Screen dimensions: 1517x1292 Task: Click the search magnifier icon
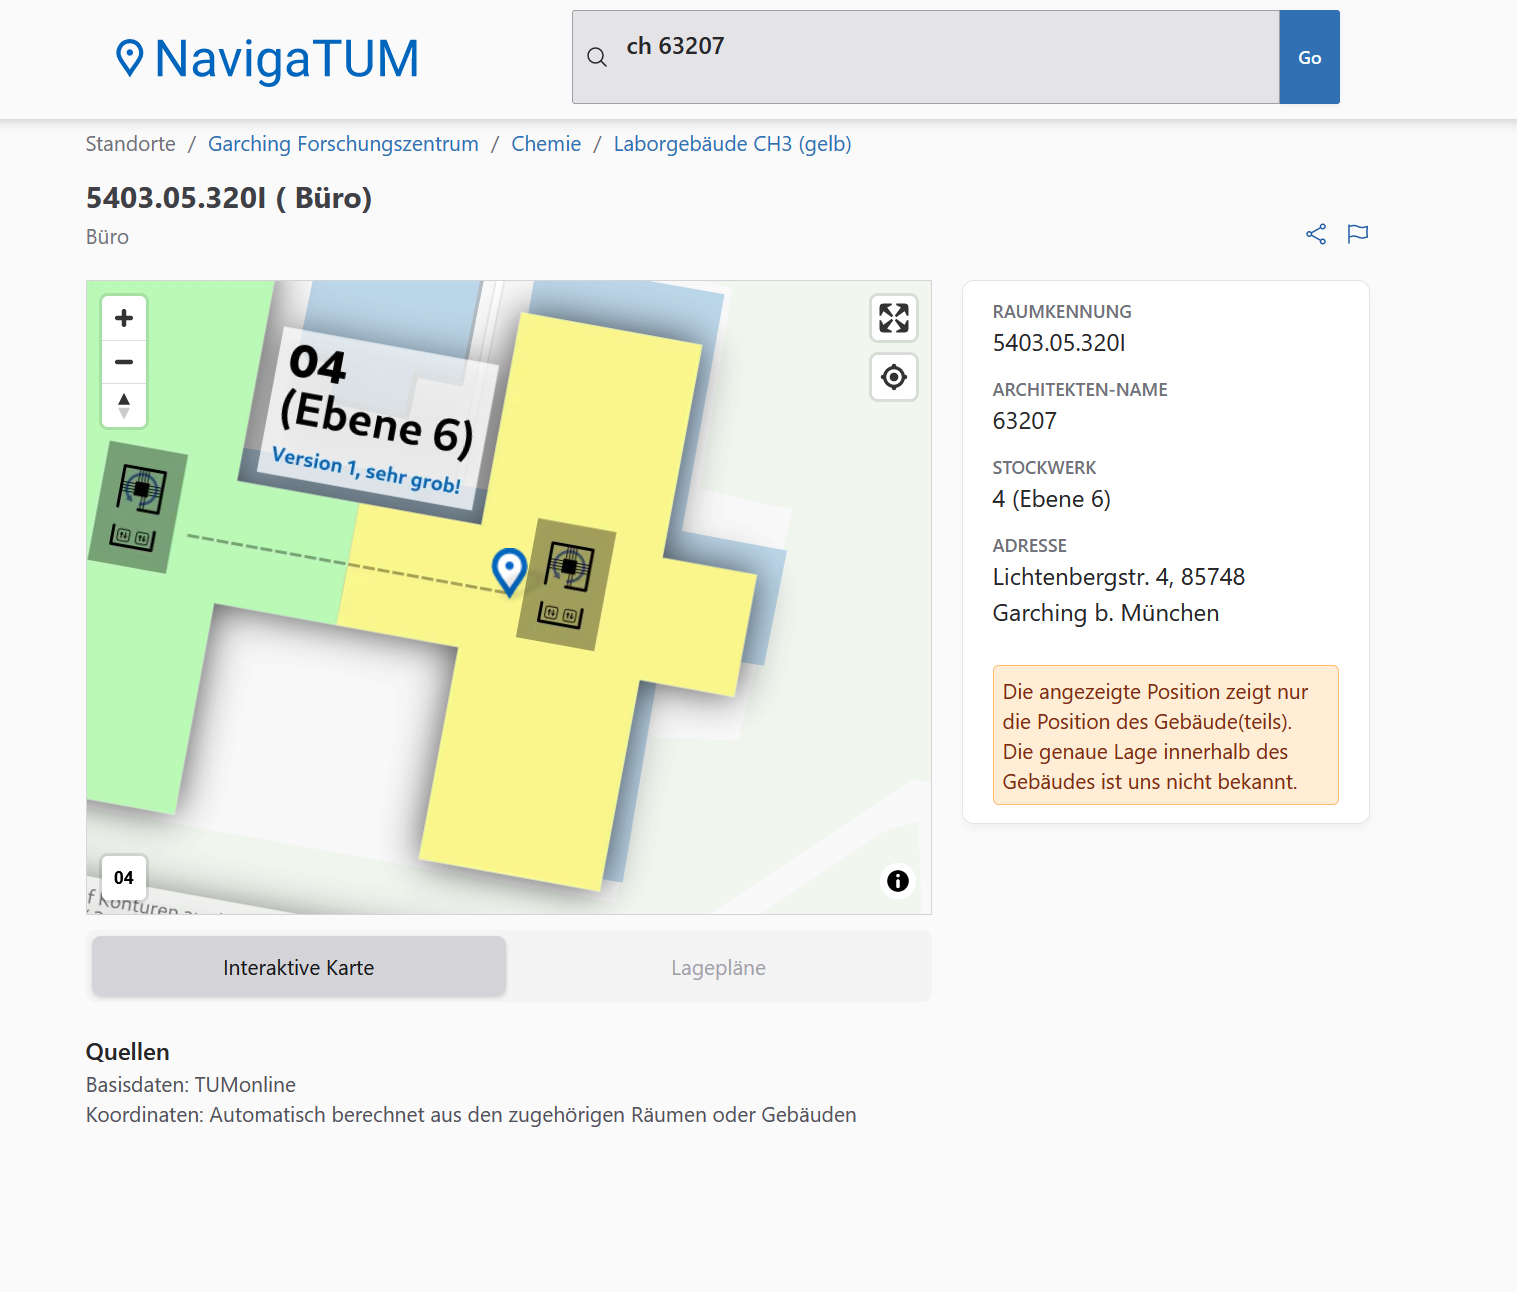click(x=597, y=58)
